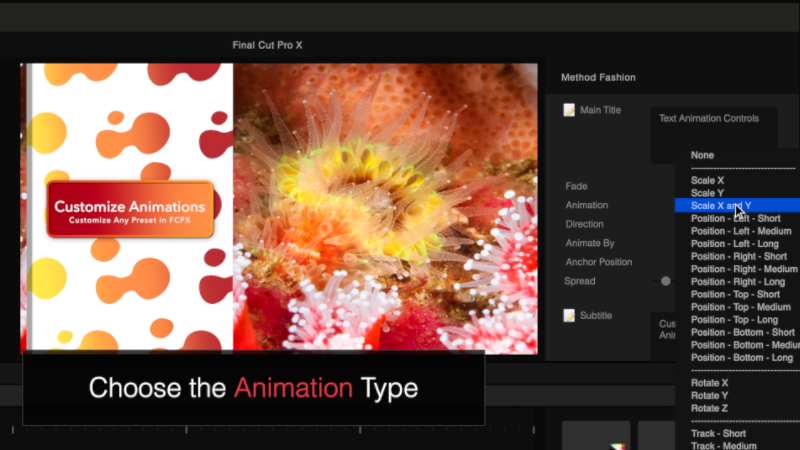
Task: Click the coral anemone video preview
Action: pos(385,208)
